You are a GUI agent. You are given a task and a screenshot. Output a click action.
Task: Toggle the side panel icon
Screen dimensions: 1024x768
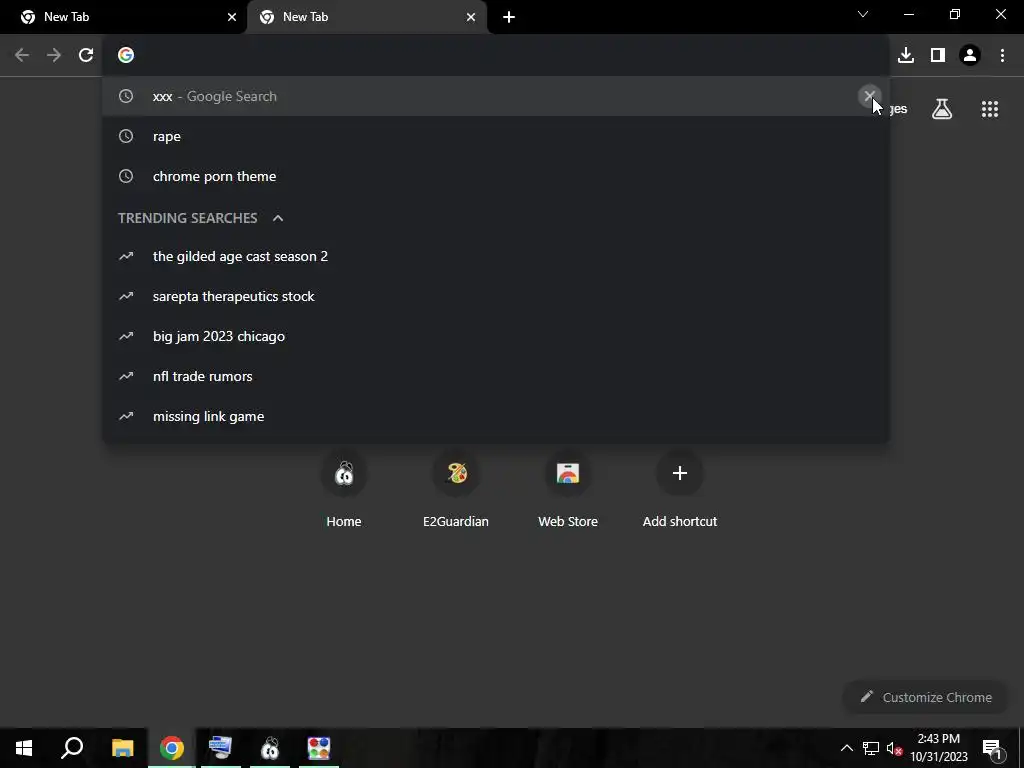click(938, 56)
